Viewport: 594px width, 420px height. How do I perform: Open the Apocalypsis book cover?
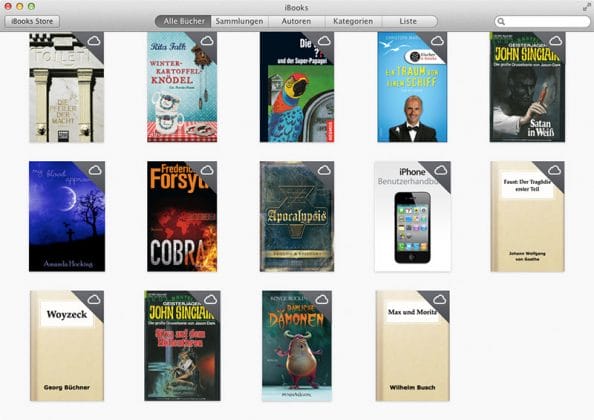click(x=297, y=216)
